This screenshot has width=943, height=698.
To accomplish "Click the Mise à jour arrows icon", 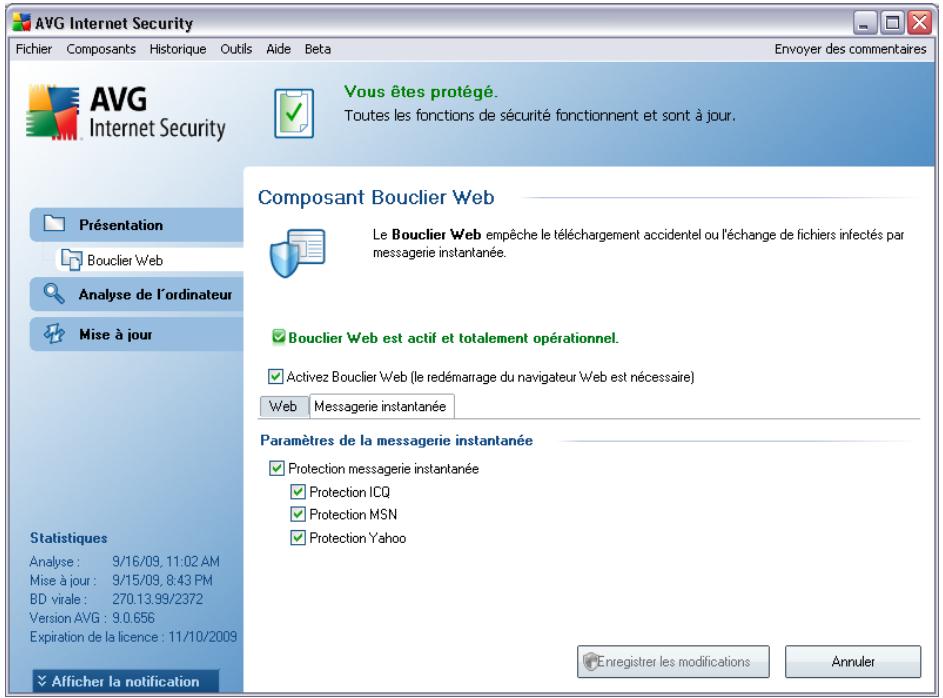I will coord(54,334).
